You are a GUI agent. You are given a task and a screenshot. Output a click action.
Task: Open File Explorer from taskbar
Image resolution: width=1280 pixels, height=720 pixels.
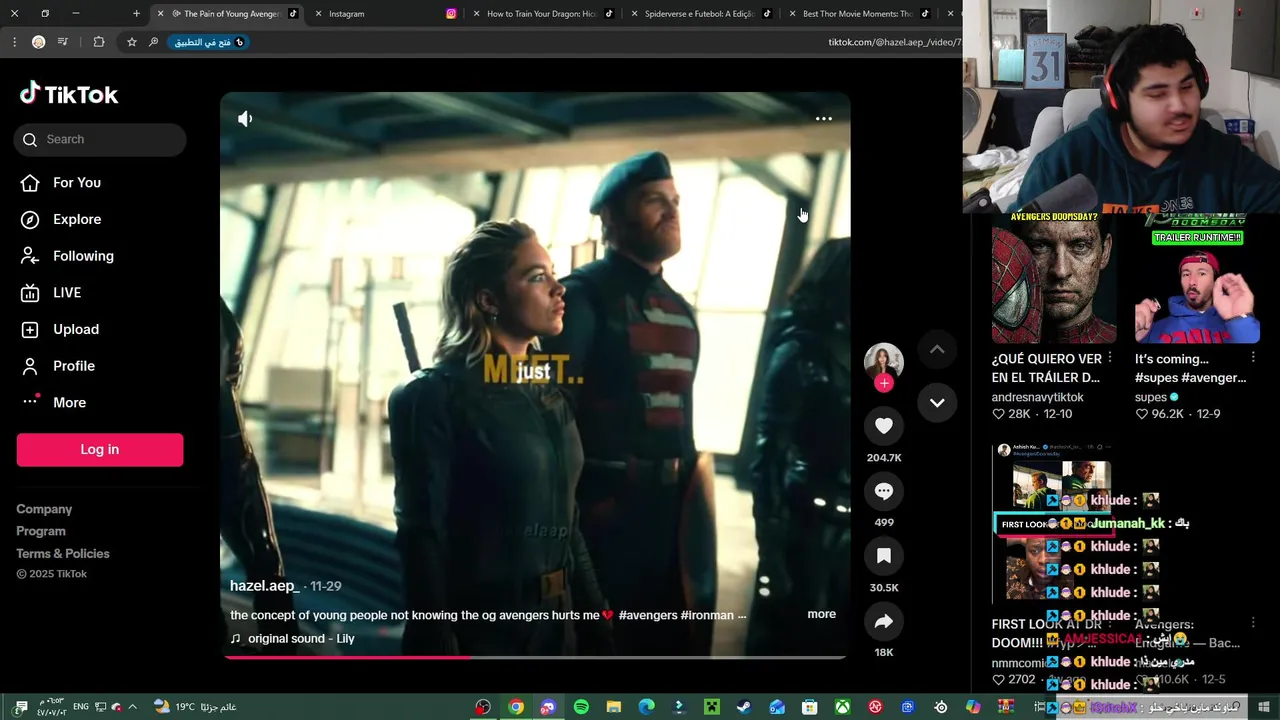[x=614, y=707]
